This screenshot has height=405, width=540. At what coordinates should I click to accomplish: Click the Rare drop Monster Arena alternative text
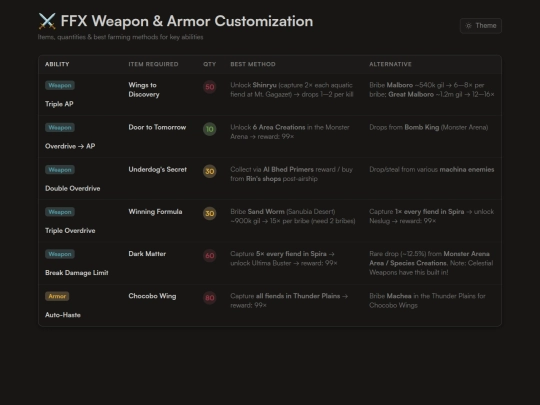(x=431, y=263)
